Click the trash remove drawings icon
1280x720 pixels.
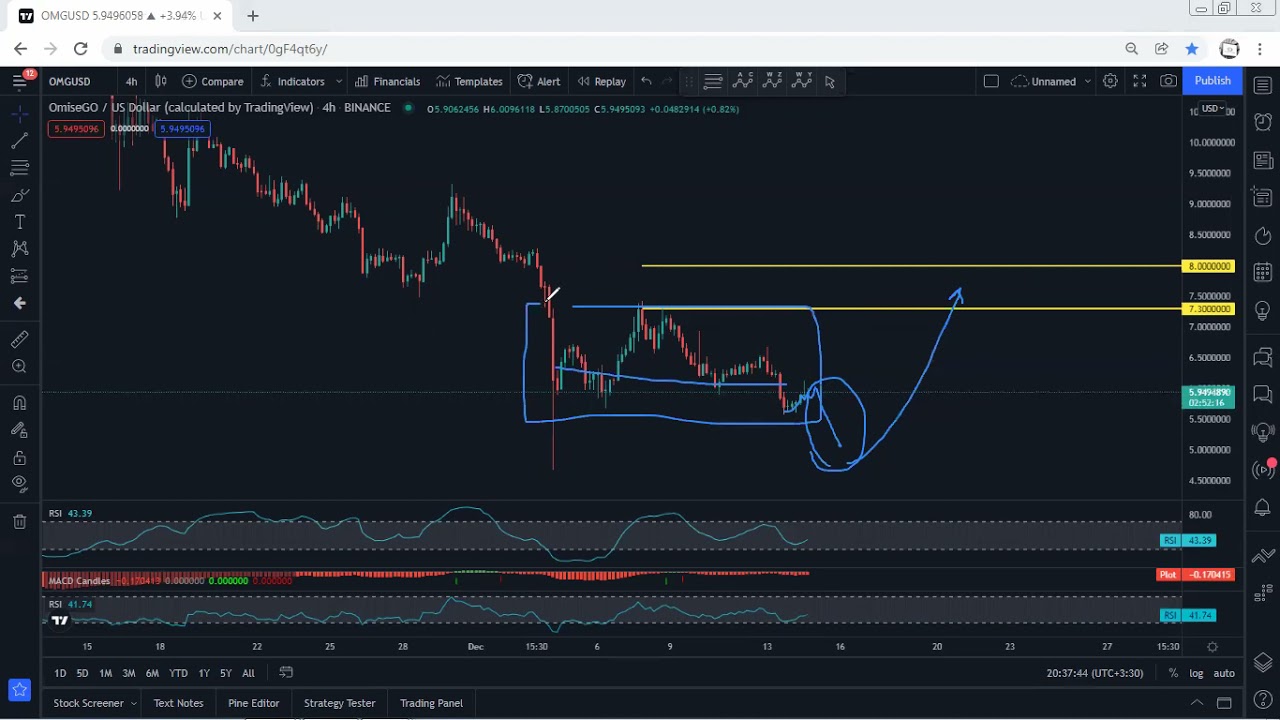click(19, 521)
